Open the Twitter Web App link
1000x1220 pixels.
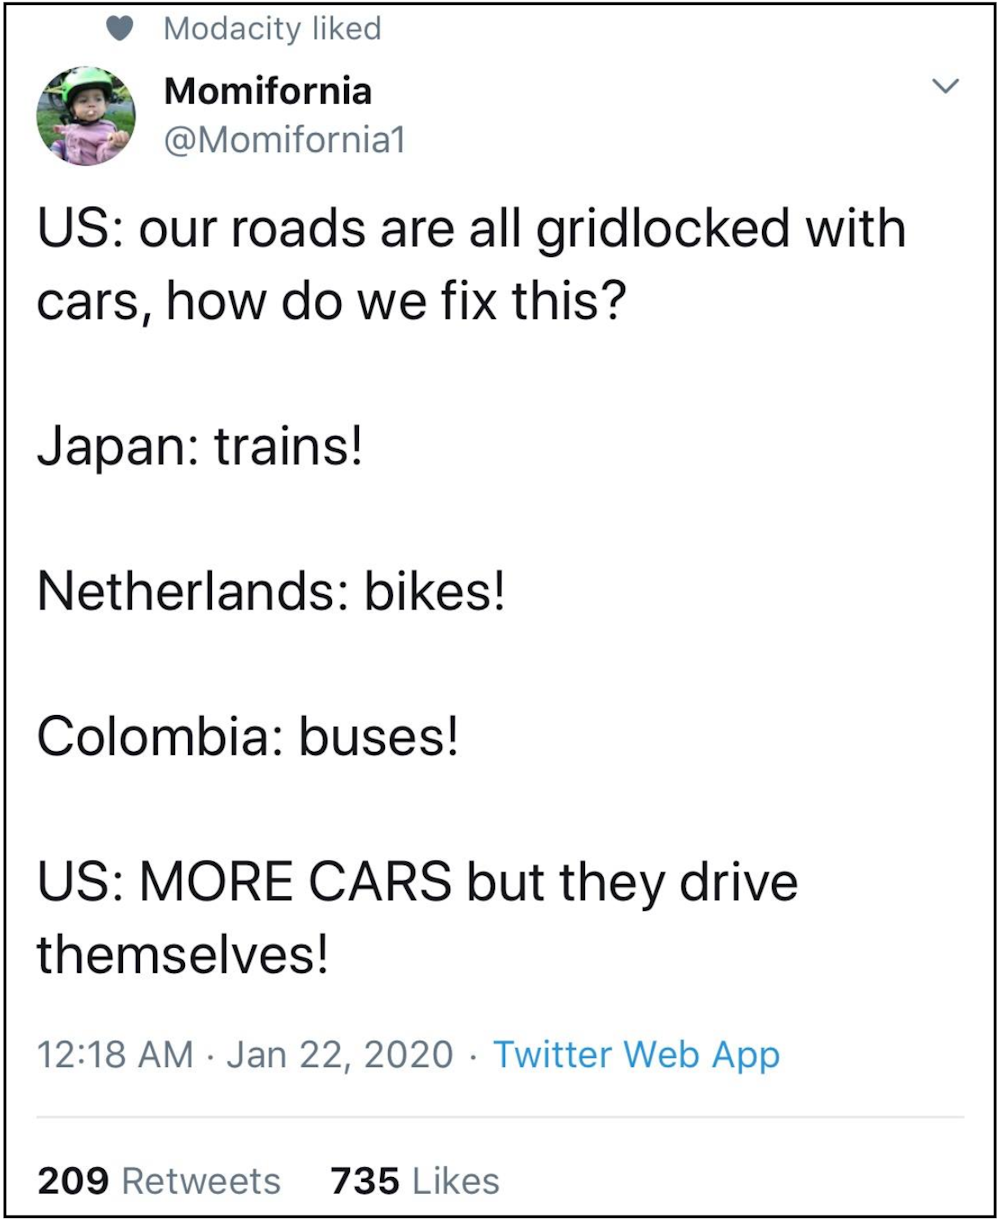point(636,1055)
